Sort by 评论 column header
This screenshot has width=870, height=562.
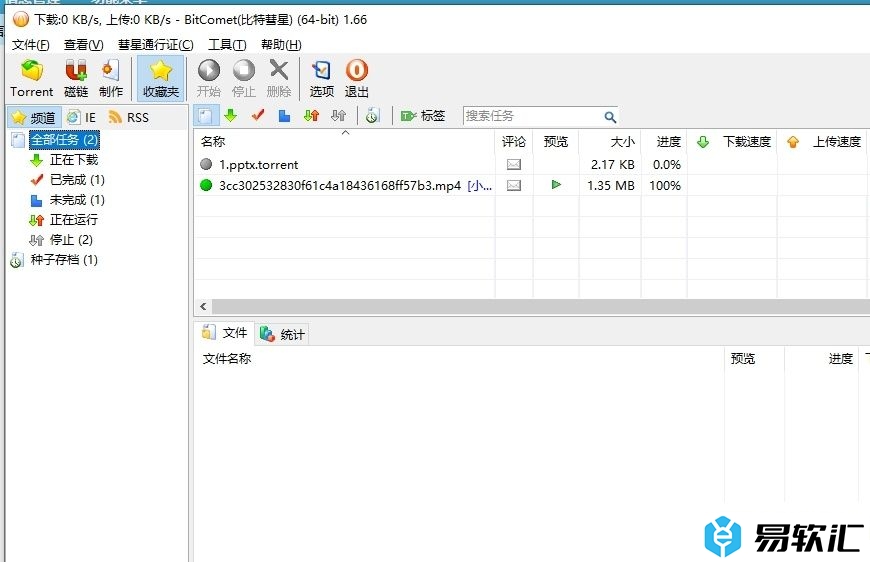tap(514, 142)
